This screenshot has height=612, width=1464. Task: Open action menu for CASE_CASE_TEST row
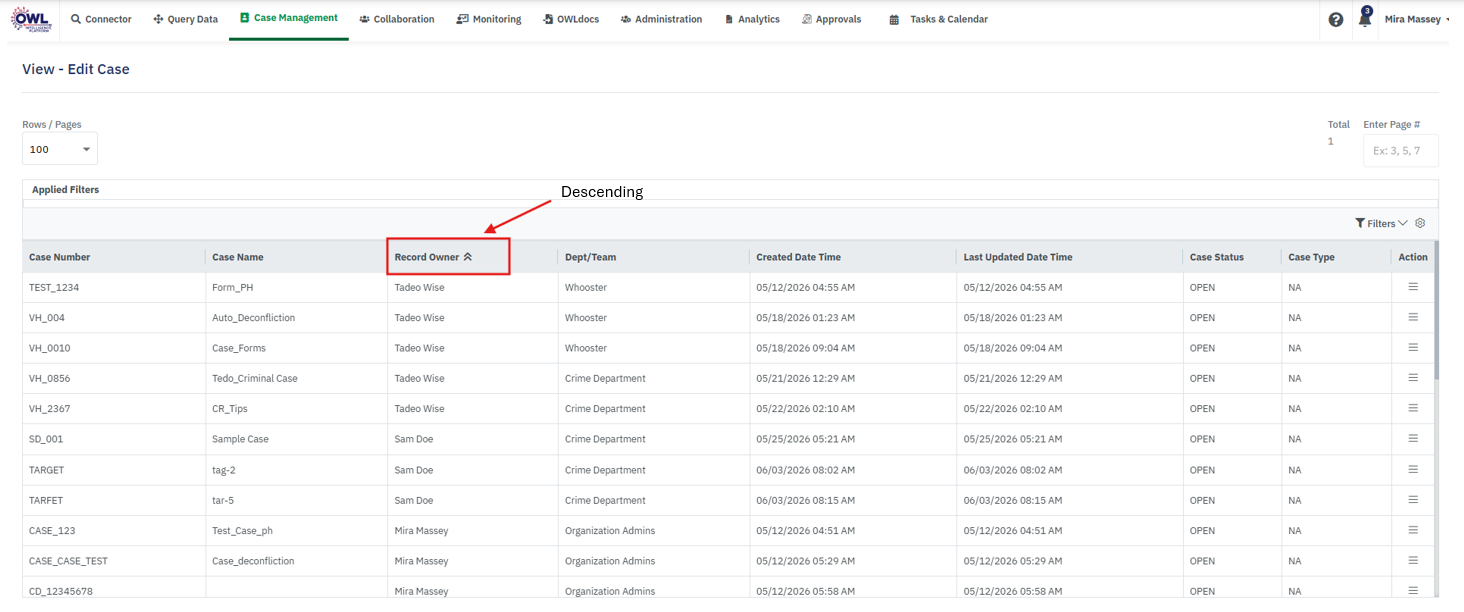1413,560
